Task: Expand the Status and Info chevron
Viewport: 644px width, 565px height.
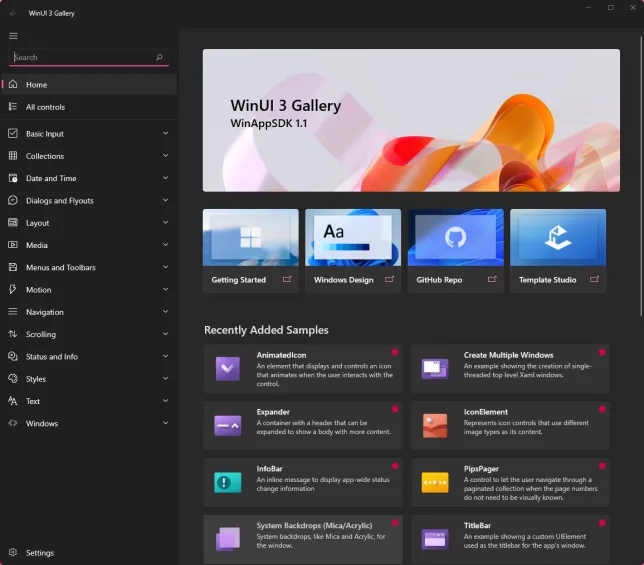Action: tap(165, 357)
